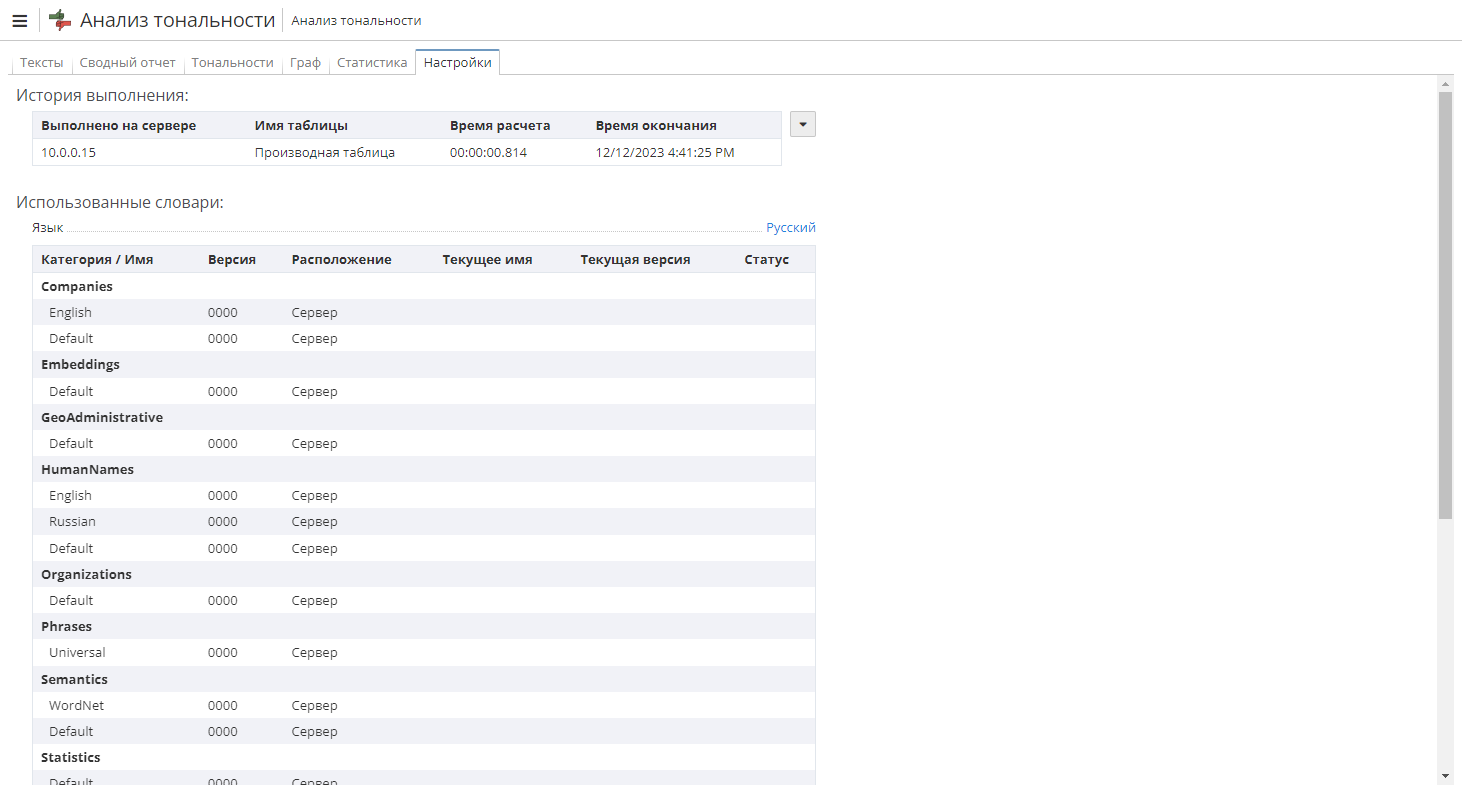Click the Выполнено на сервере column header
Screen dimensions: 1462x793
click(119, 126)
